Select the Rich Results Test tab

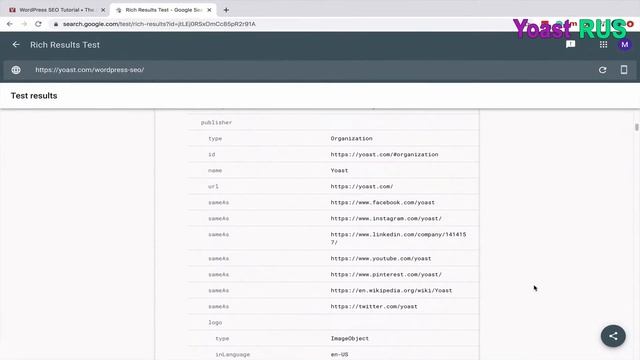(163, 10)
